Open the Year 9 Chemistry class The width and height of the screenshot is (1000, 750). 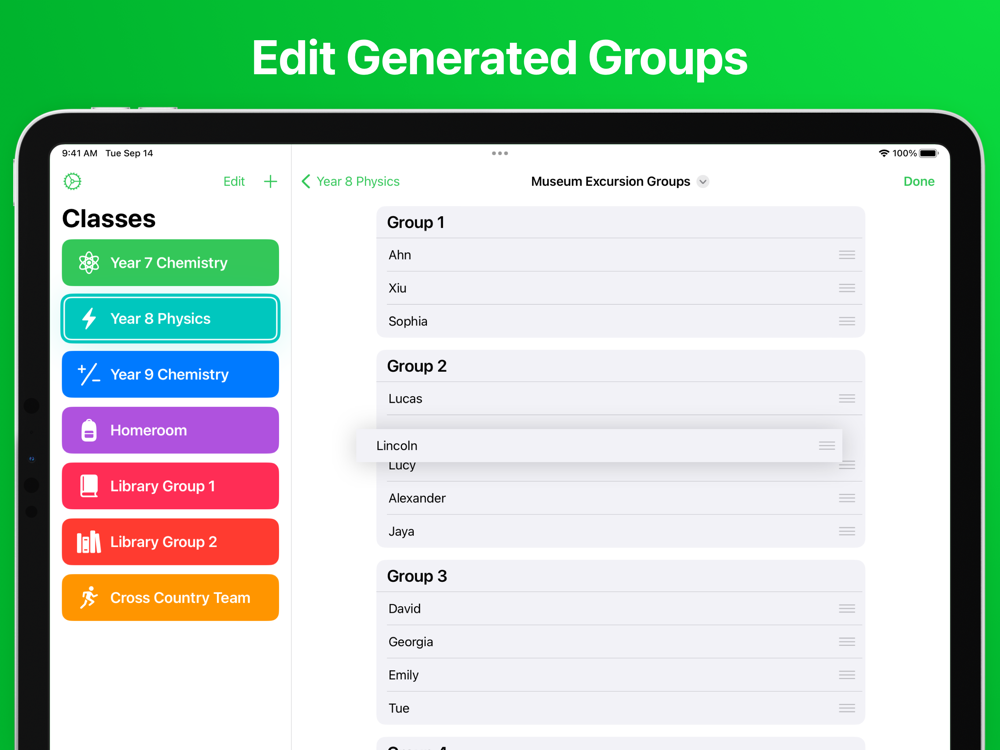point(170,374)
